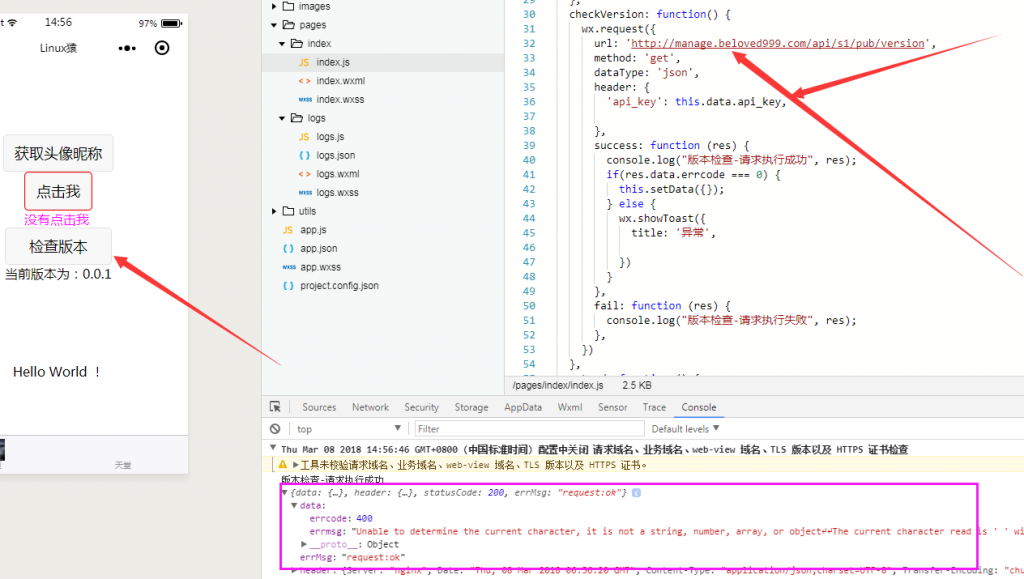Click the /pages/index/index.js path in status bar
This screenshot has width=1024, height=579.
point(558,385)
